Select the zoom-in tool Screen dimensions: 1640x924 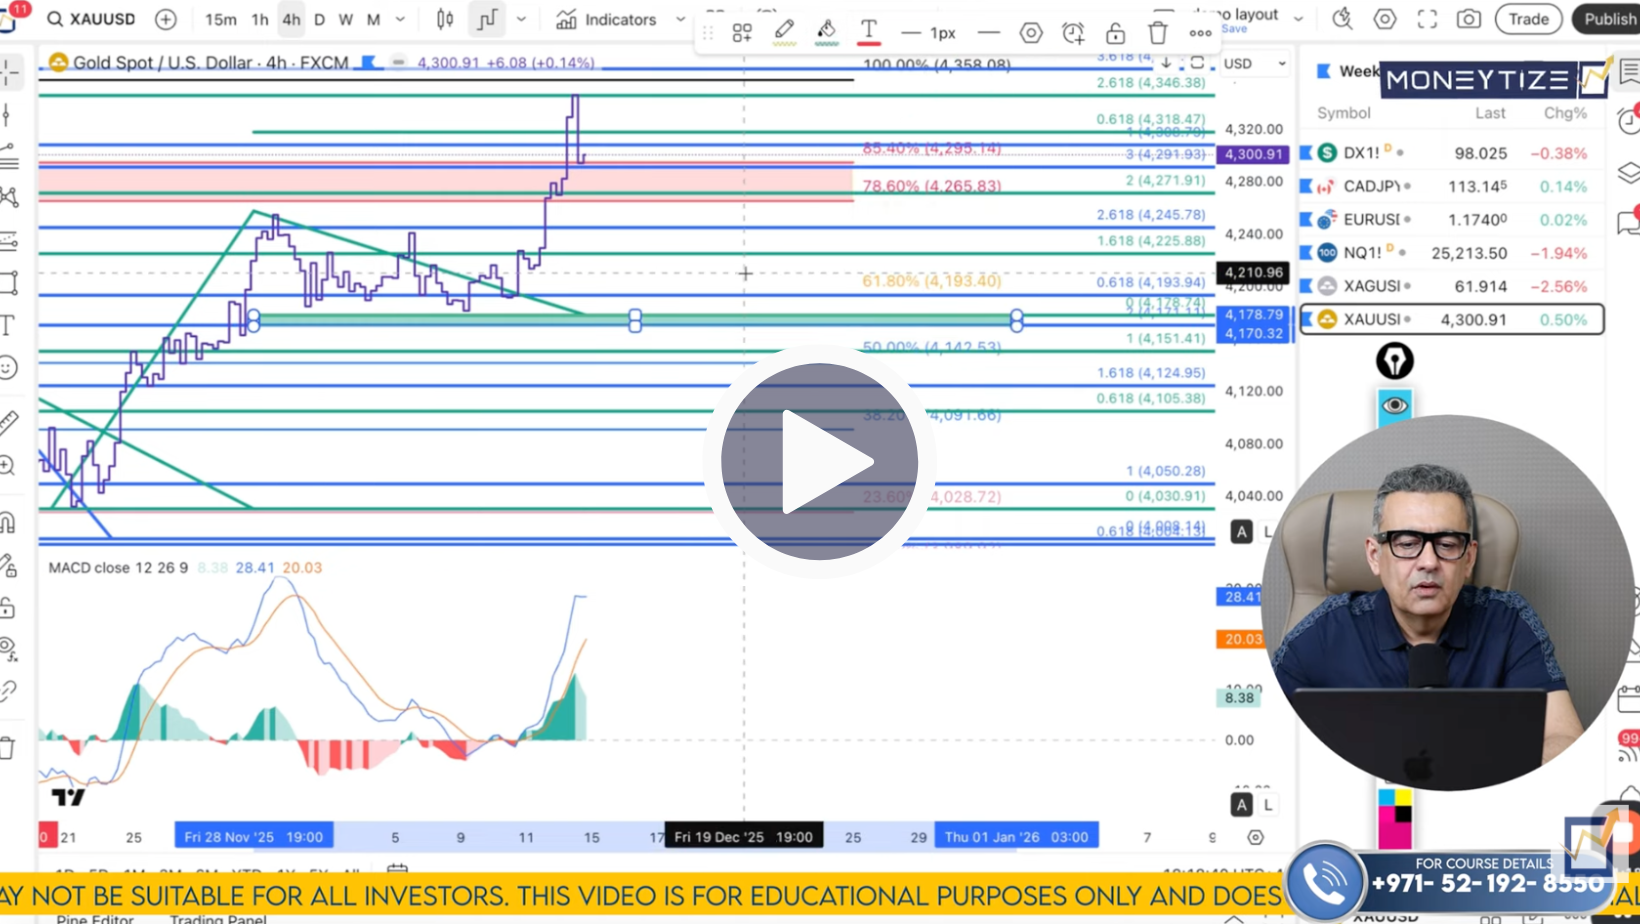(11, 465)
